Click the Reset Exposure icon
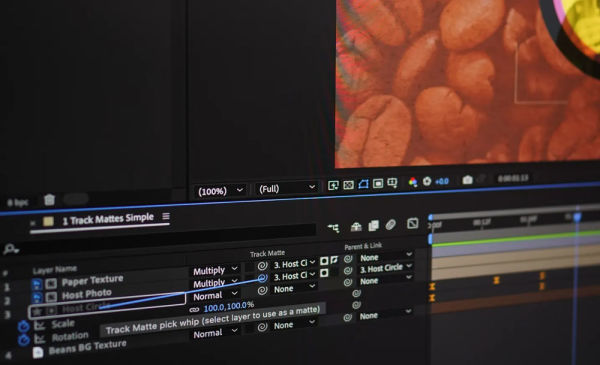Screen dimensions: 600x365 click(427, 181)
